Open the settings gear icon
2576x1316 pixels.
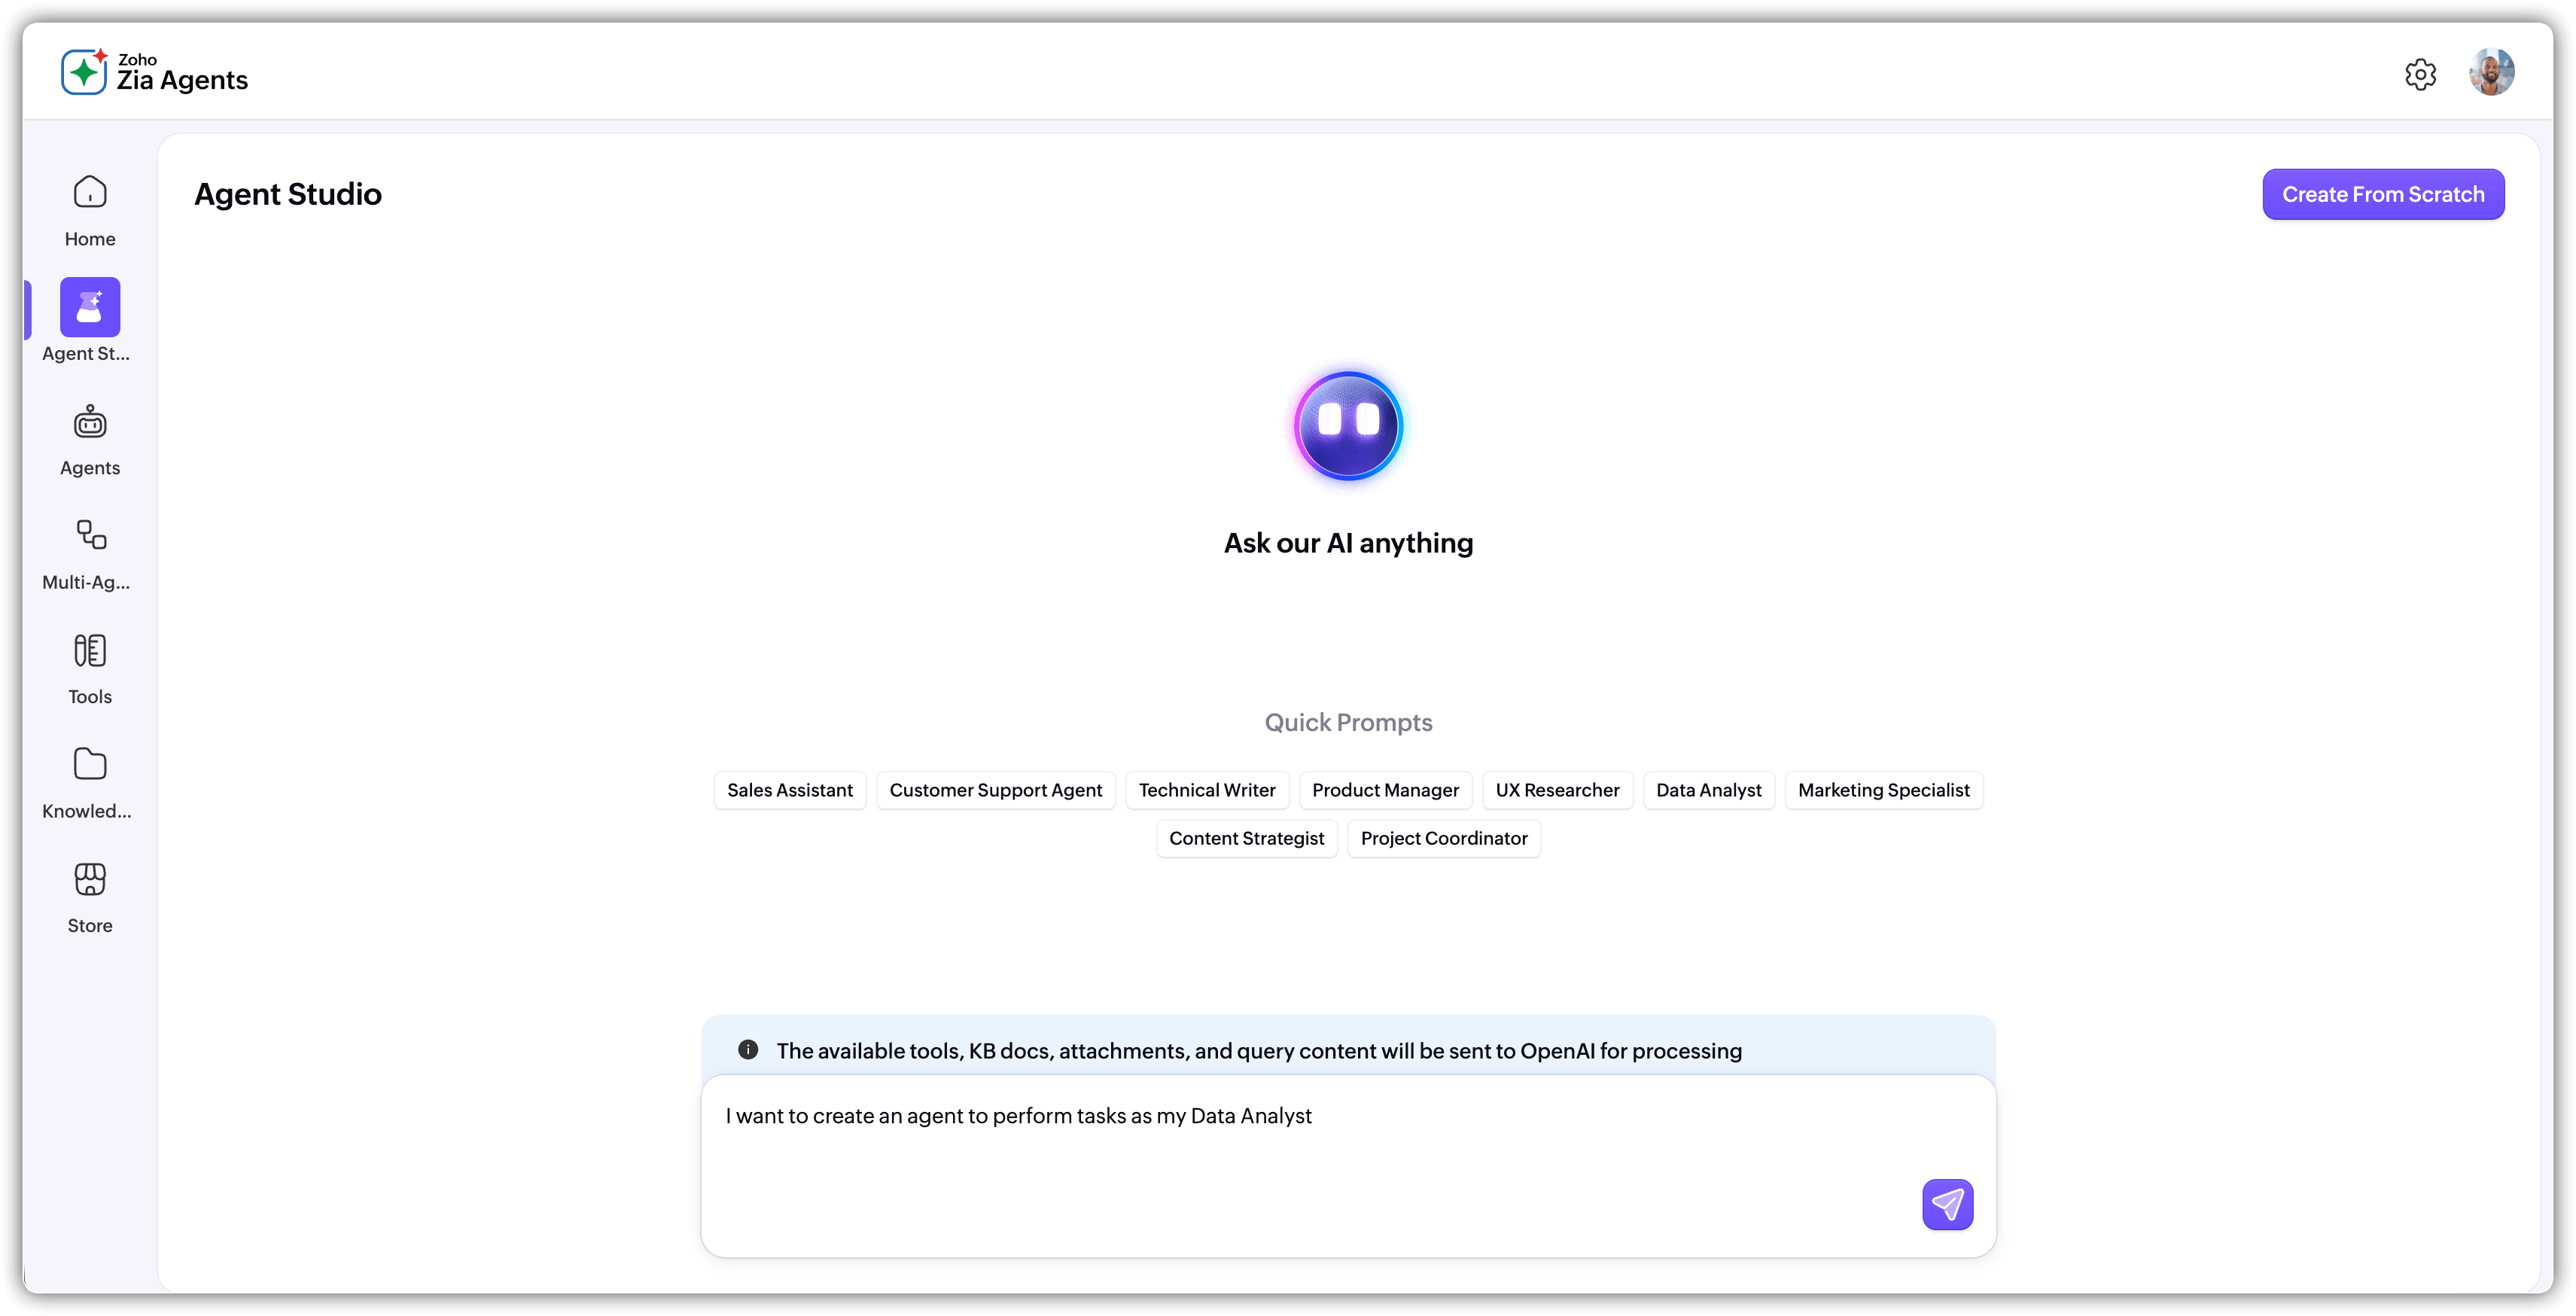2420,74
